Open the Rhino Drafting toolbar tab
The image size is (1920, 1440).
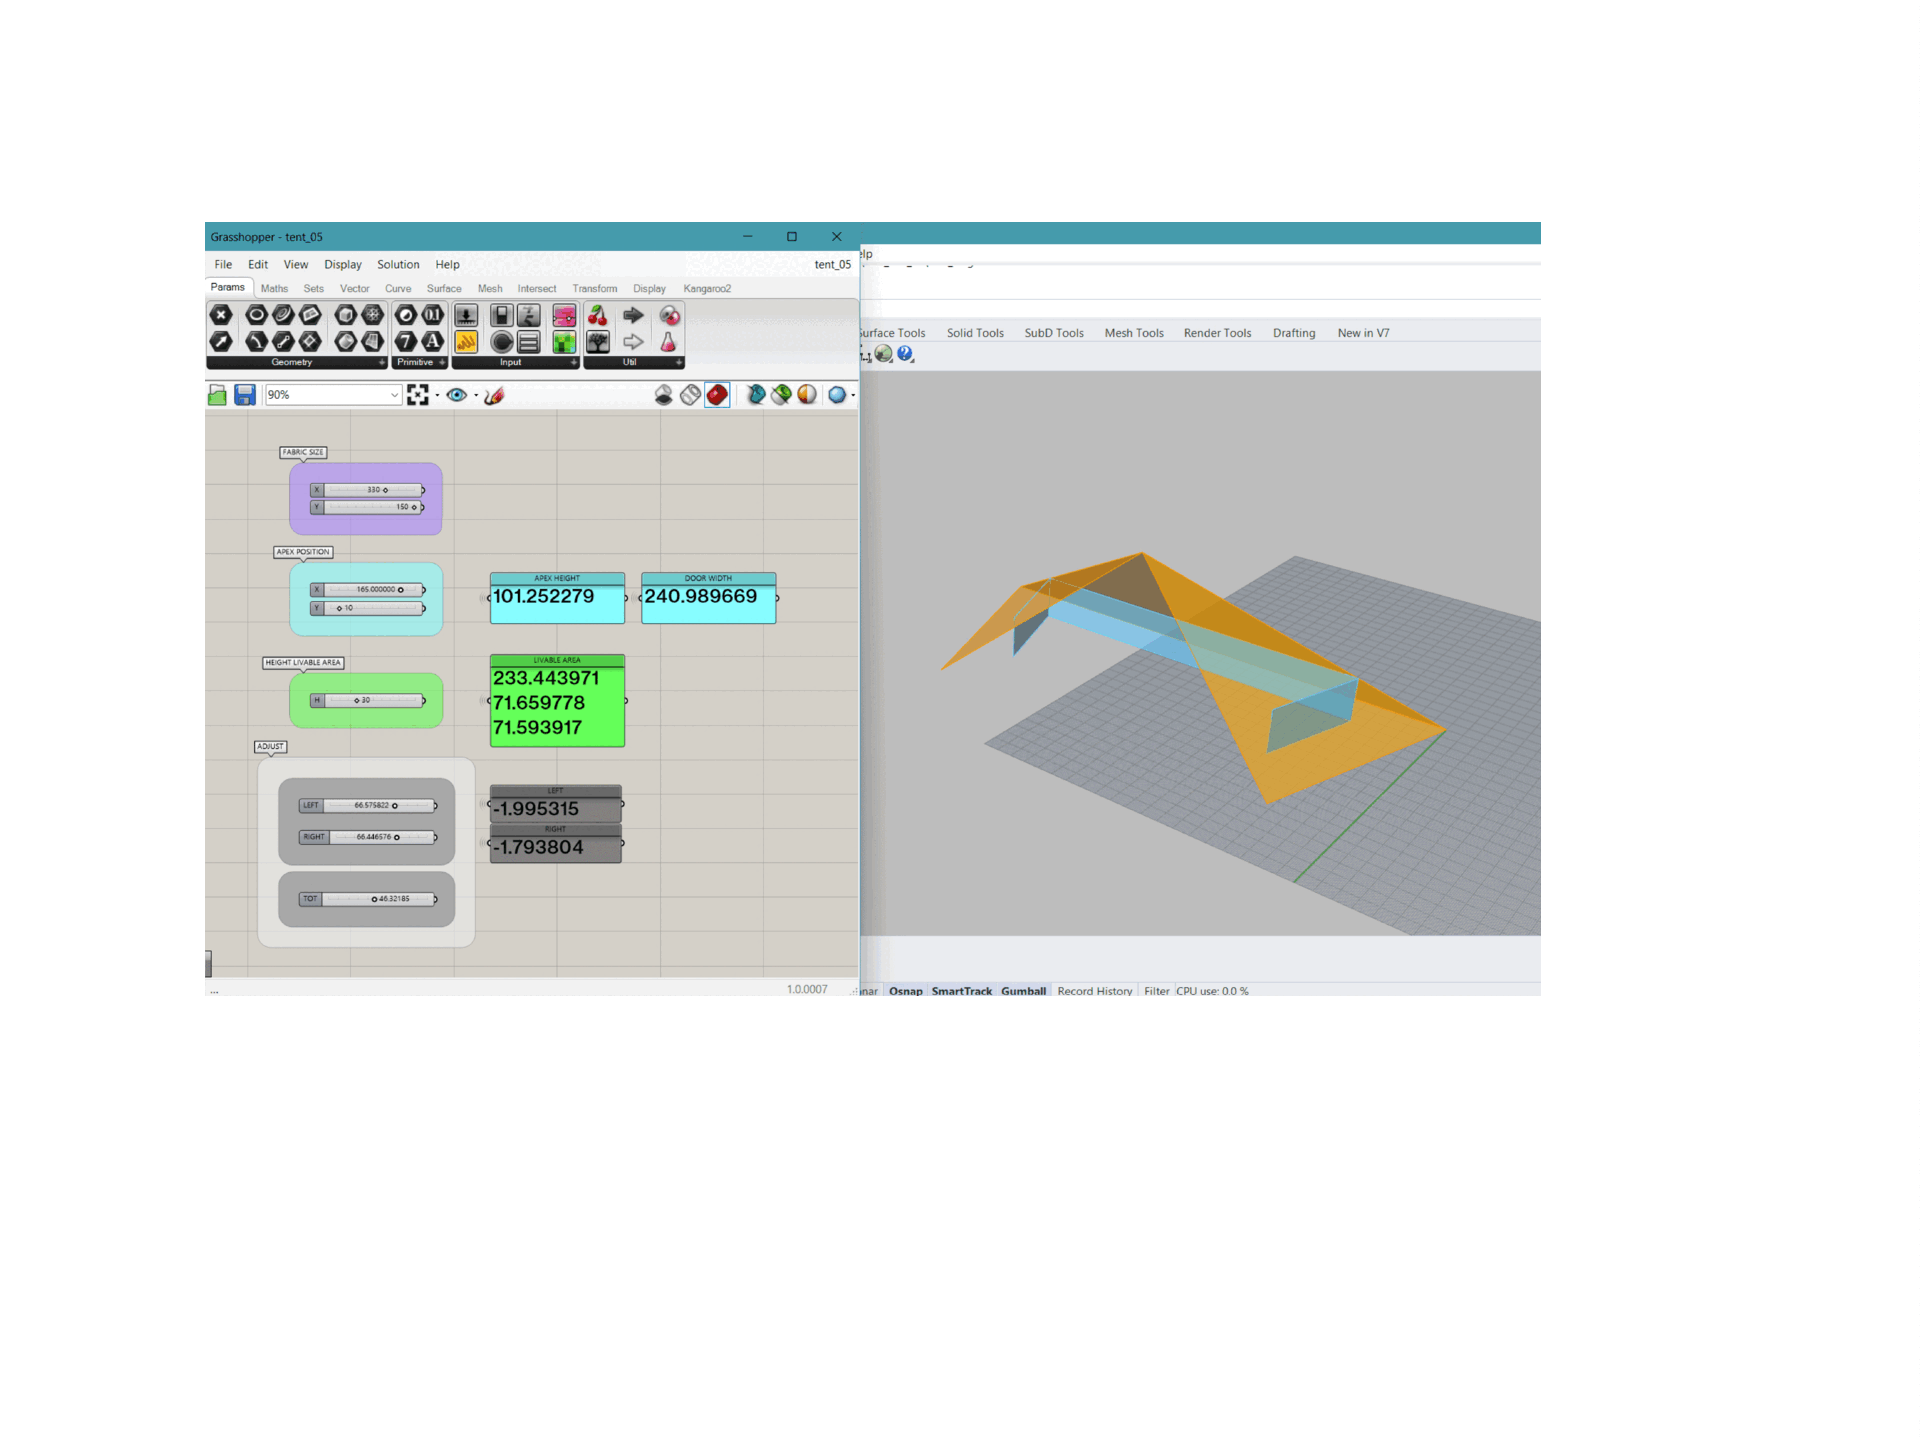1294,333
